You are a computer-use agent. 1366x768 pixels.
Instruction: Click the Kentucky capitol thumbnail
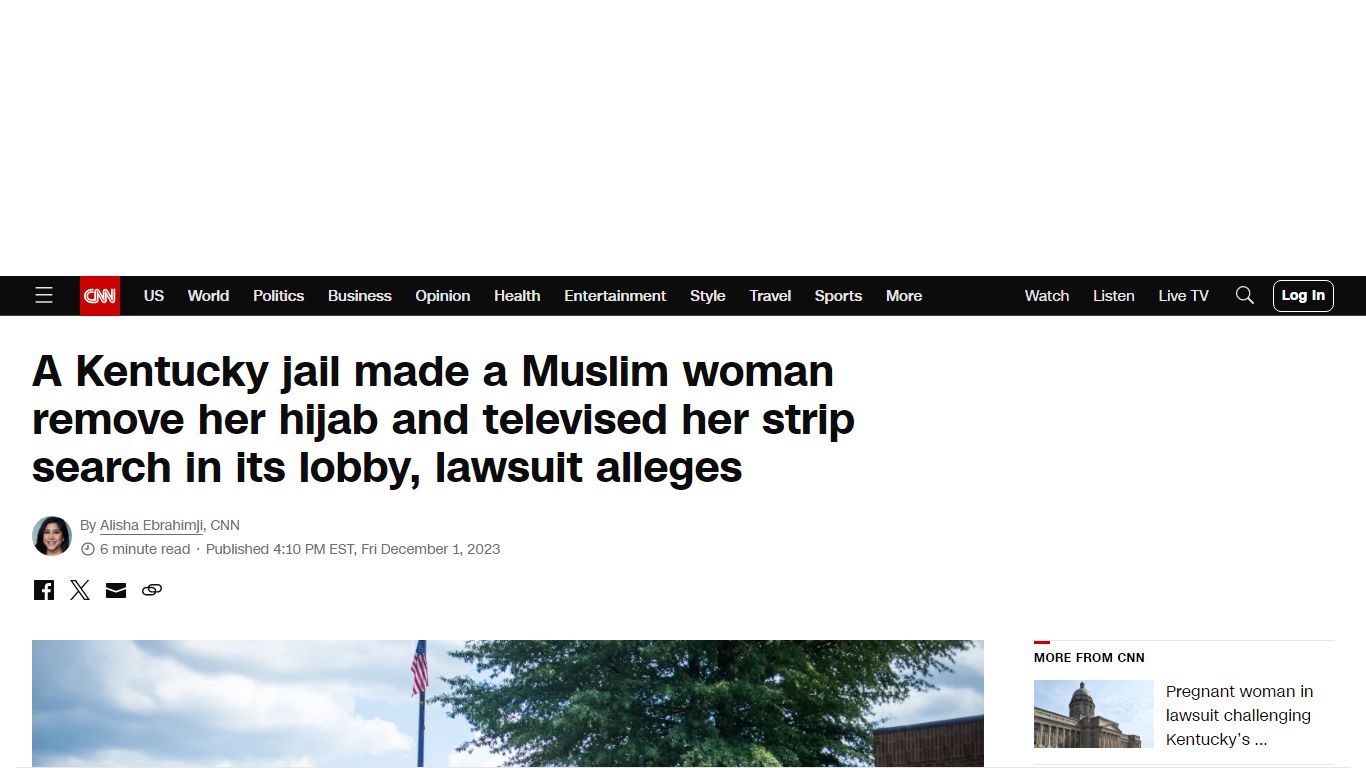(x=1094, y=714)
